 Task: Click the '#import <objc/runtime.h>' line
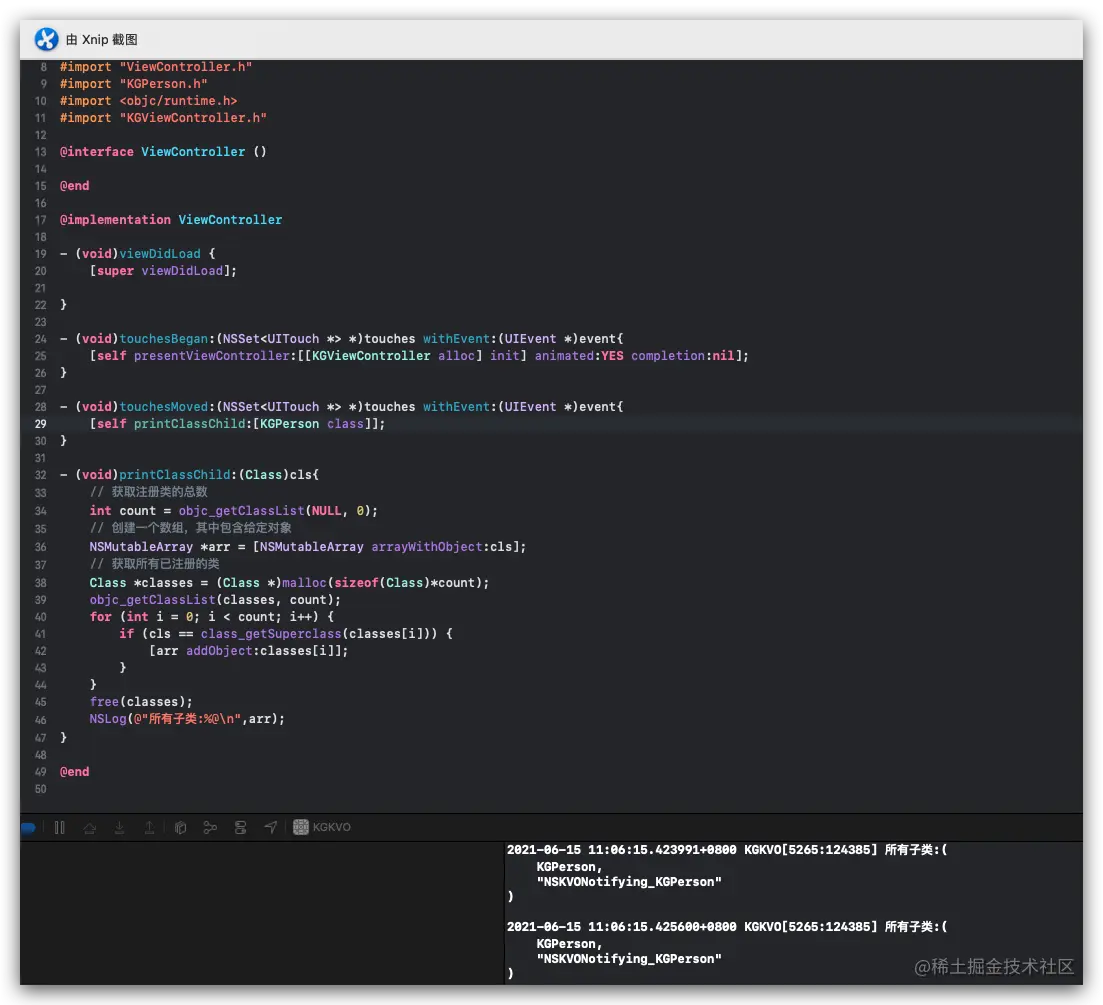148,101
